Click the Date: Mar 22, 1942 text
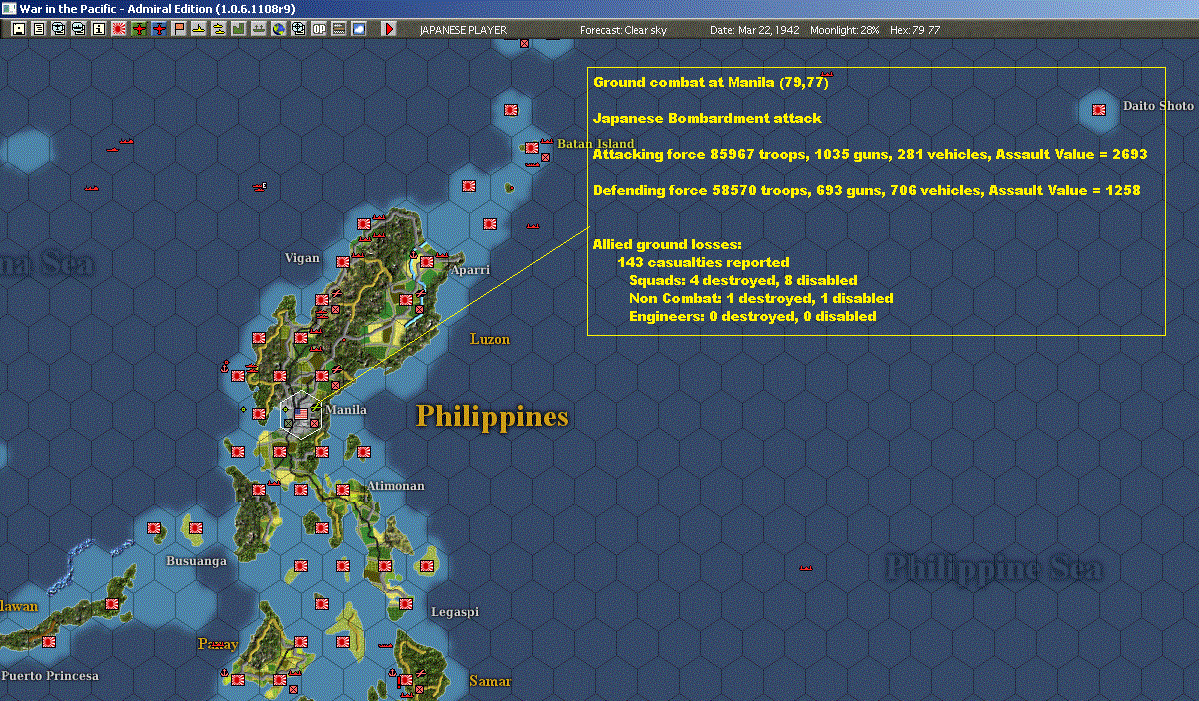Screen dimensions: 1199x701 (x=754, y=30)
